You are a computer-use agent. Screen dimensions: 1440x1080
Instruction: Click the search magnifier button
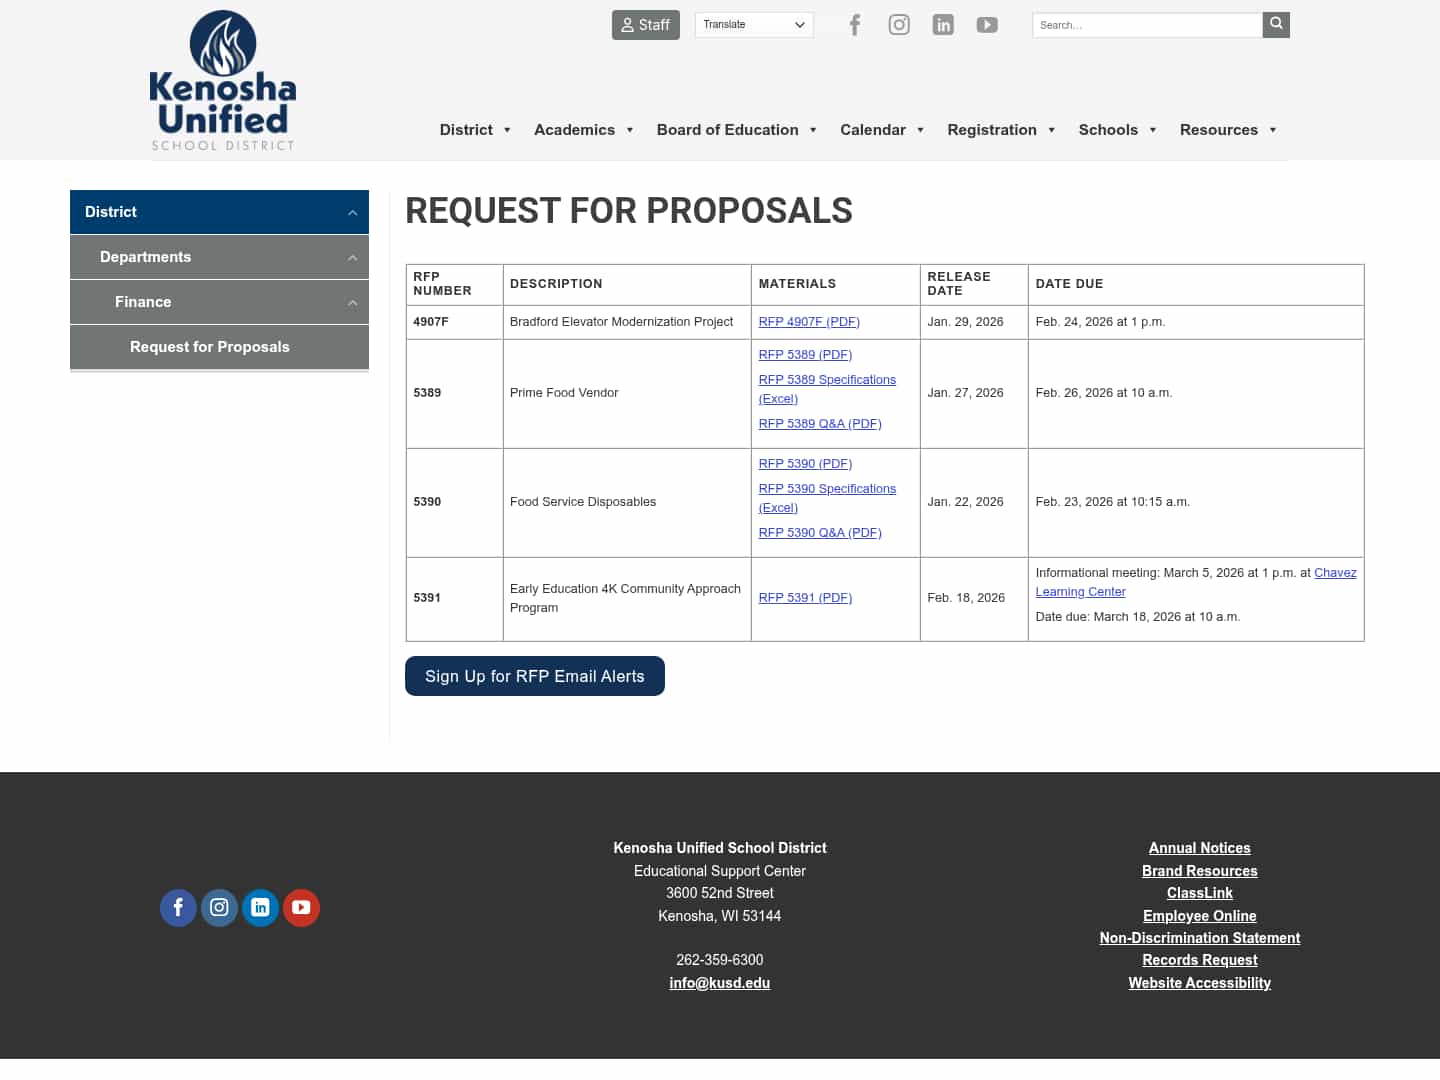[1276, 24]
